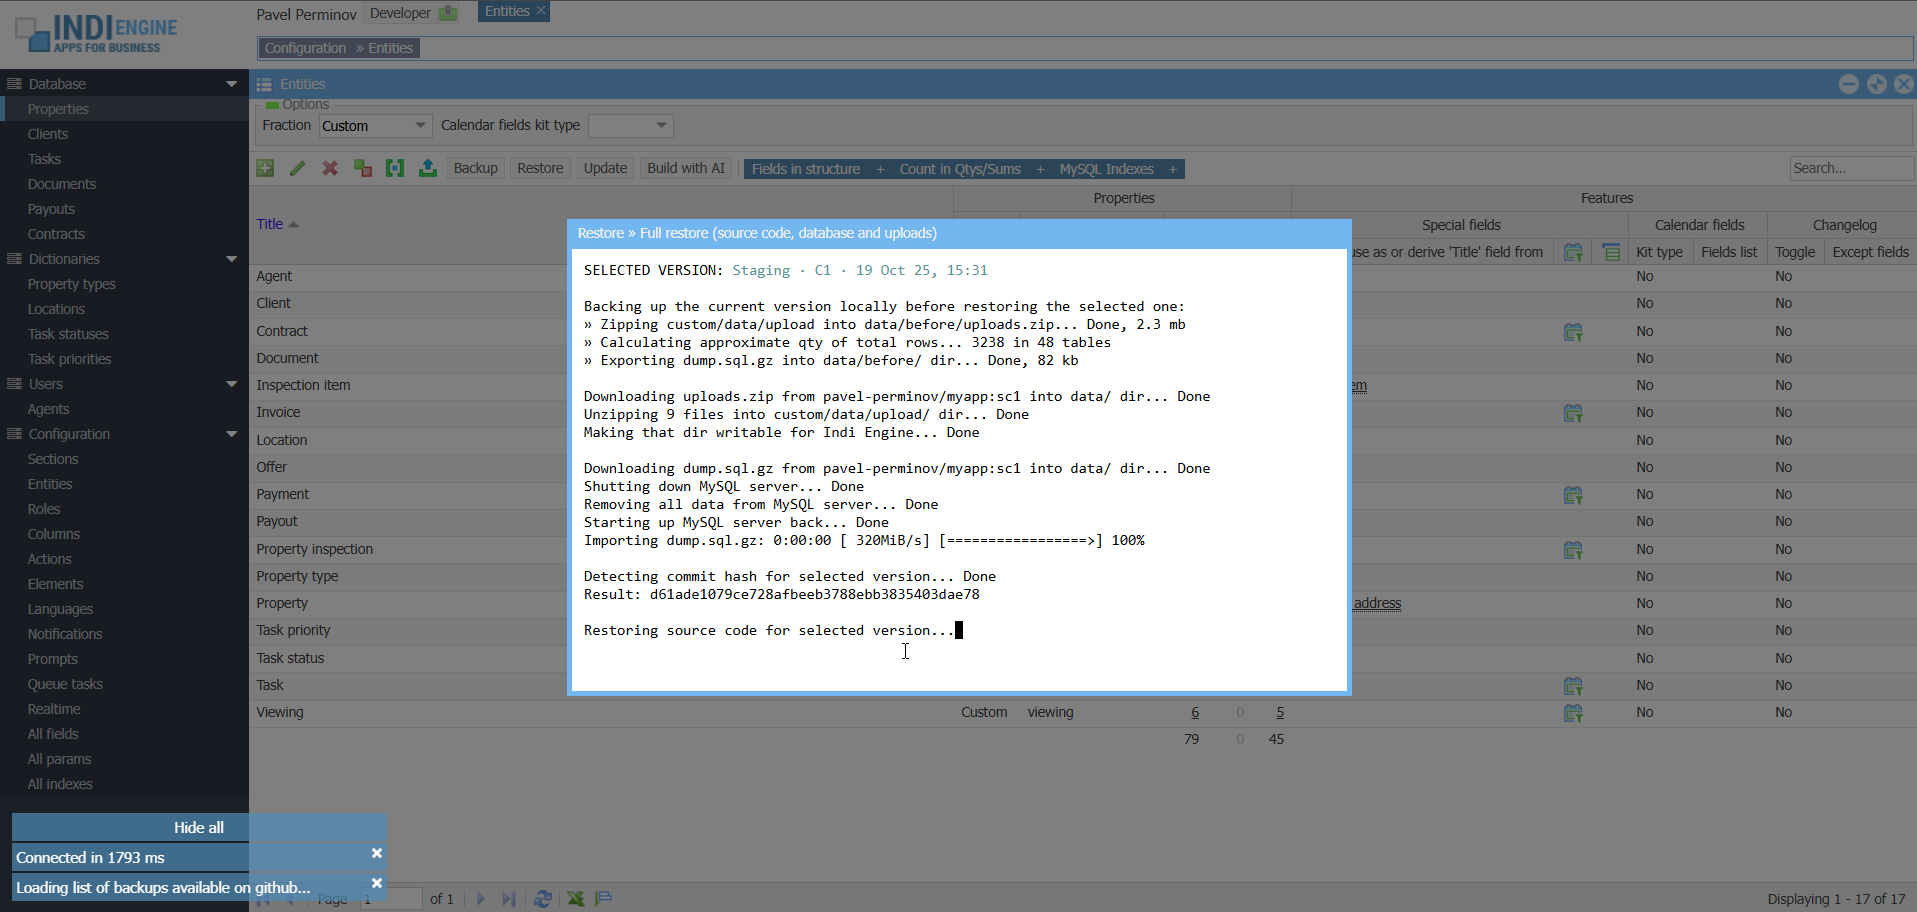The image size is (1917, 912).
Task: Click the Backup button
Action: (x=475, y=168)
